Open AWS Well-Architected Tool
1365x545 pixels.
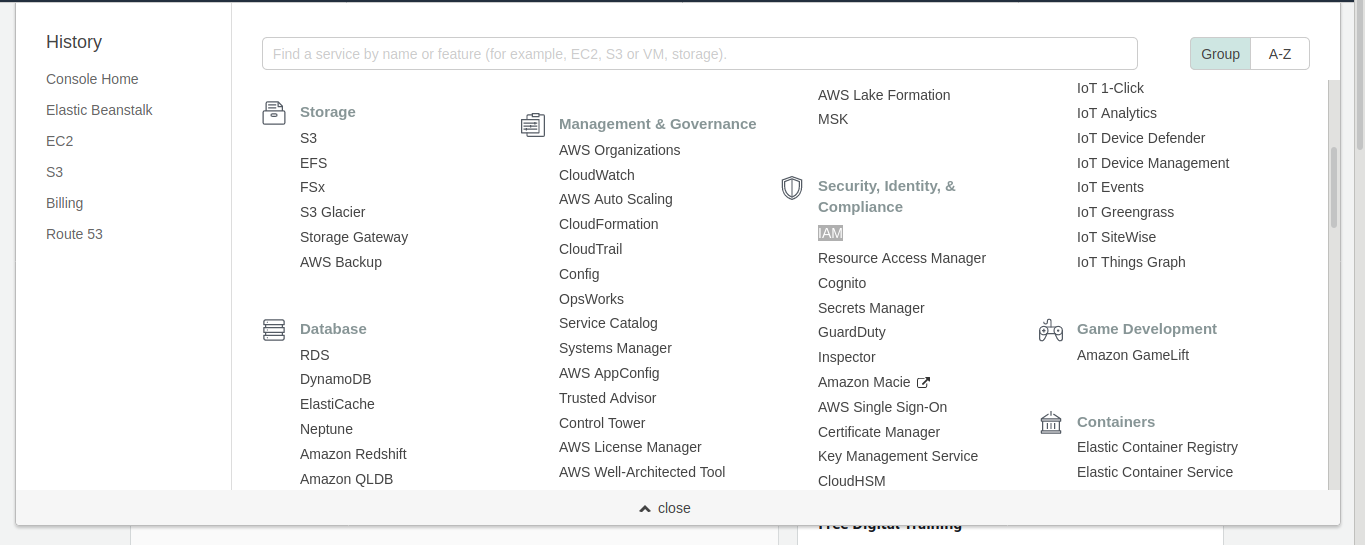click(x=642, y=472)
